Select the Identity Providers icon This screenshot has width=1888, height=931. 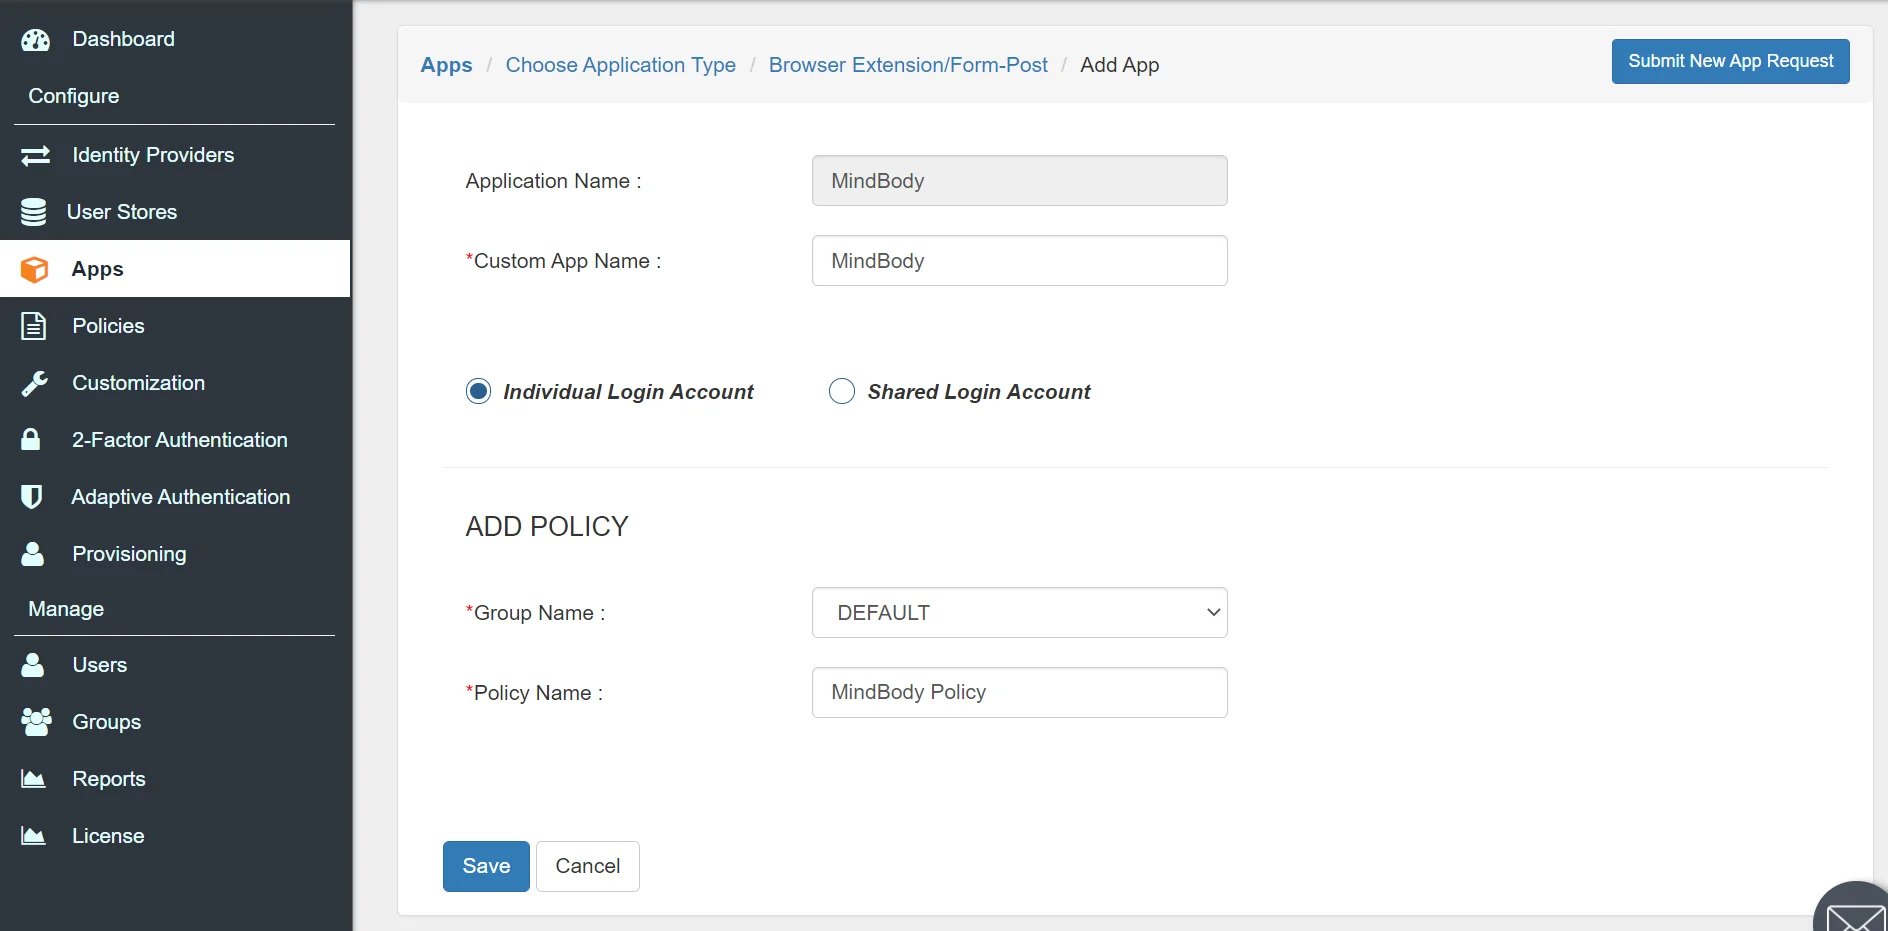[x=34, y=155]
